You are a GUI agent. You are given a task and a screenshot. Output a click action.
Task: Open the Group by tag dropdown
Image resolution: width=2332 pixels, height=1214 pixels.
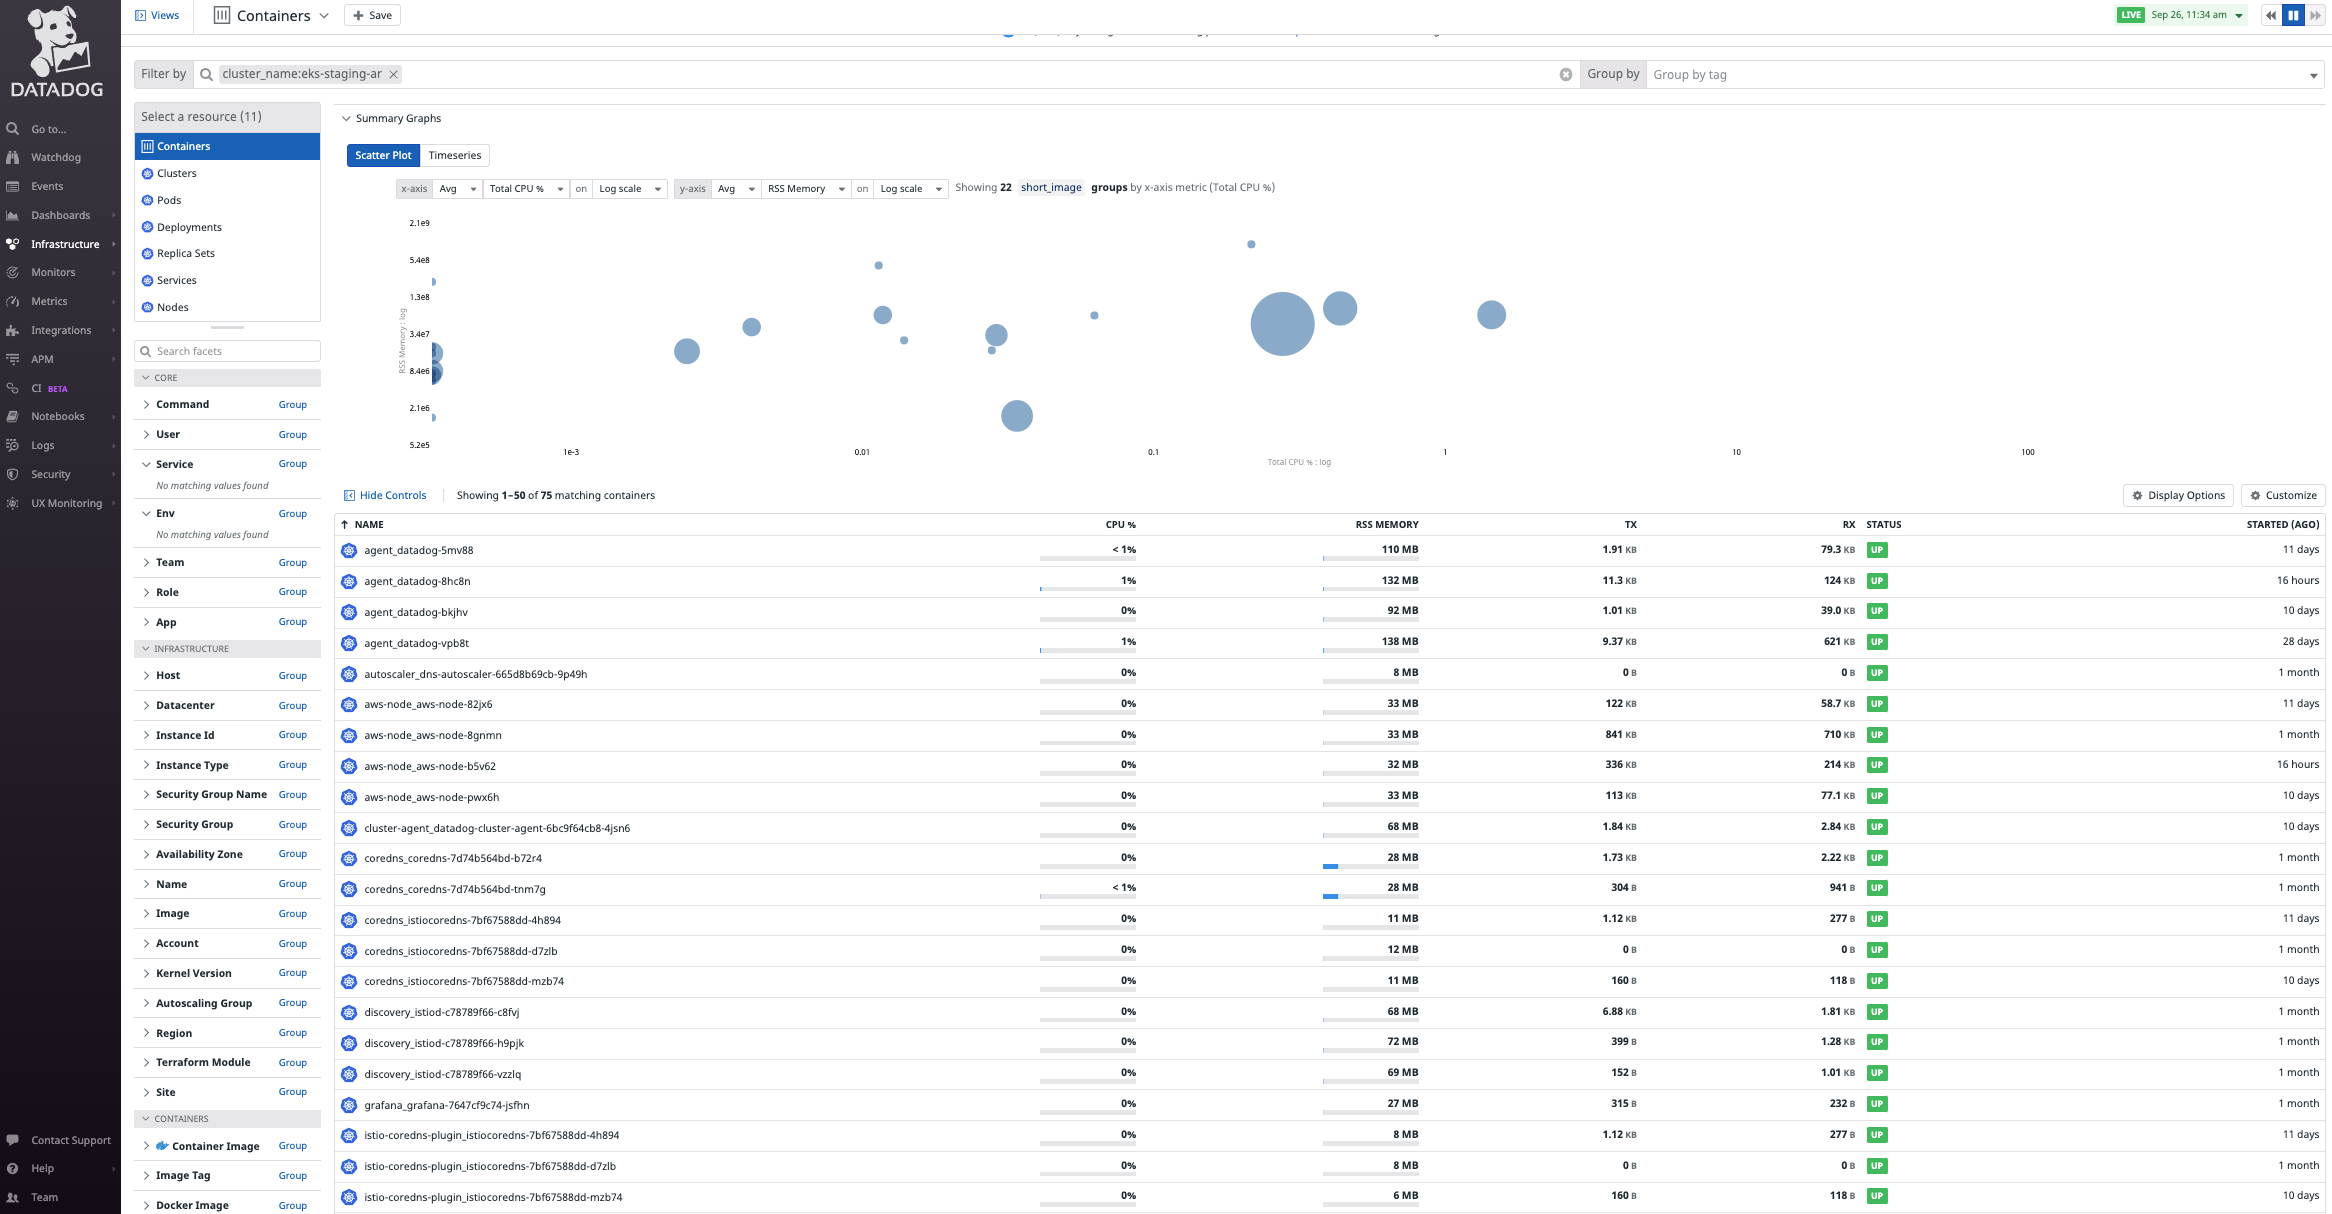tap(1984, 74)
